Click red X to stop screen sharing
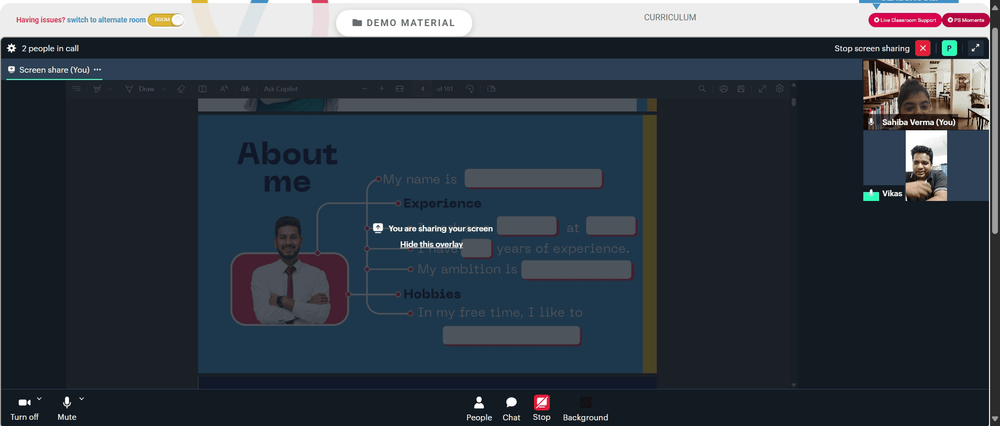The height and width of the screenshot is (426, 1000). point(923,48)
